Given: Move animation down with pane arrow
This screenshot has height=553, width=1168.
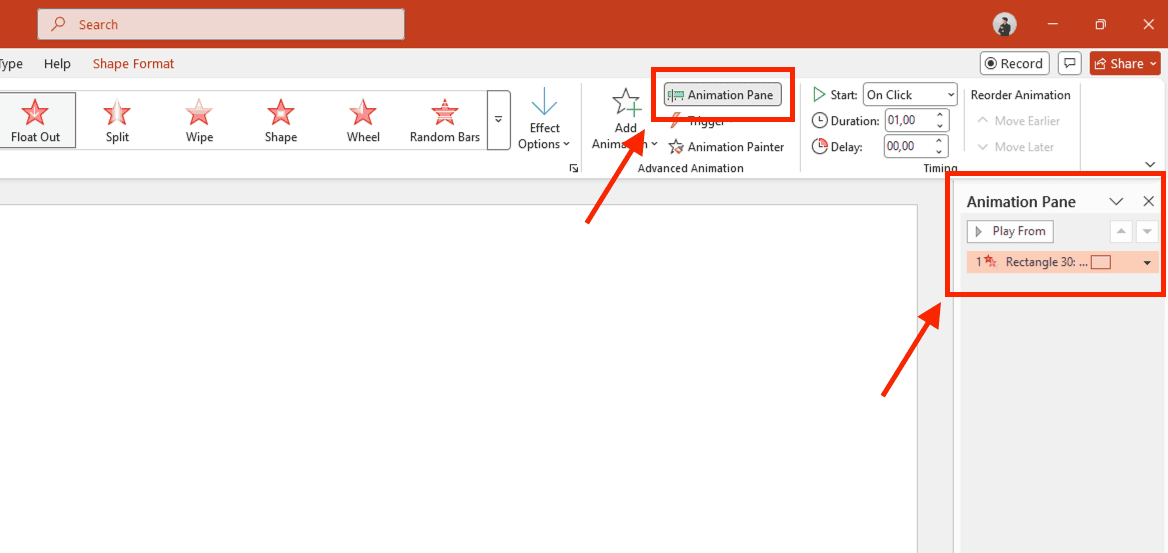Looking at the screenshot, I should click(1147, 231).
